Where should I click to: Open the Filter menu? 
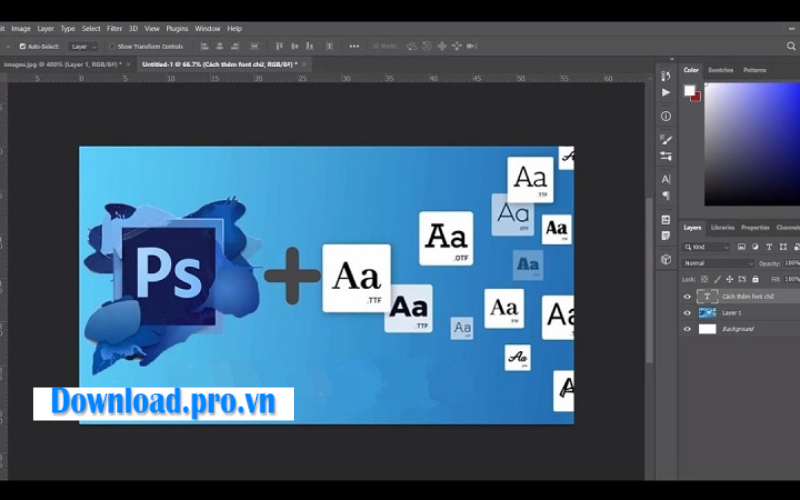(114, 29)
